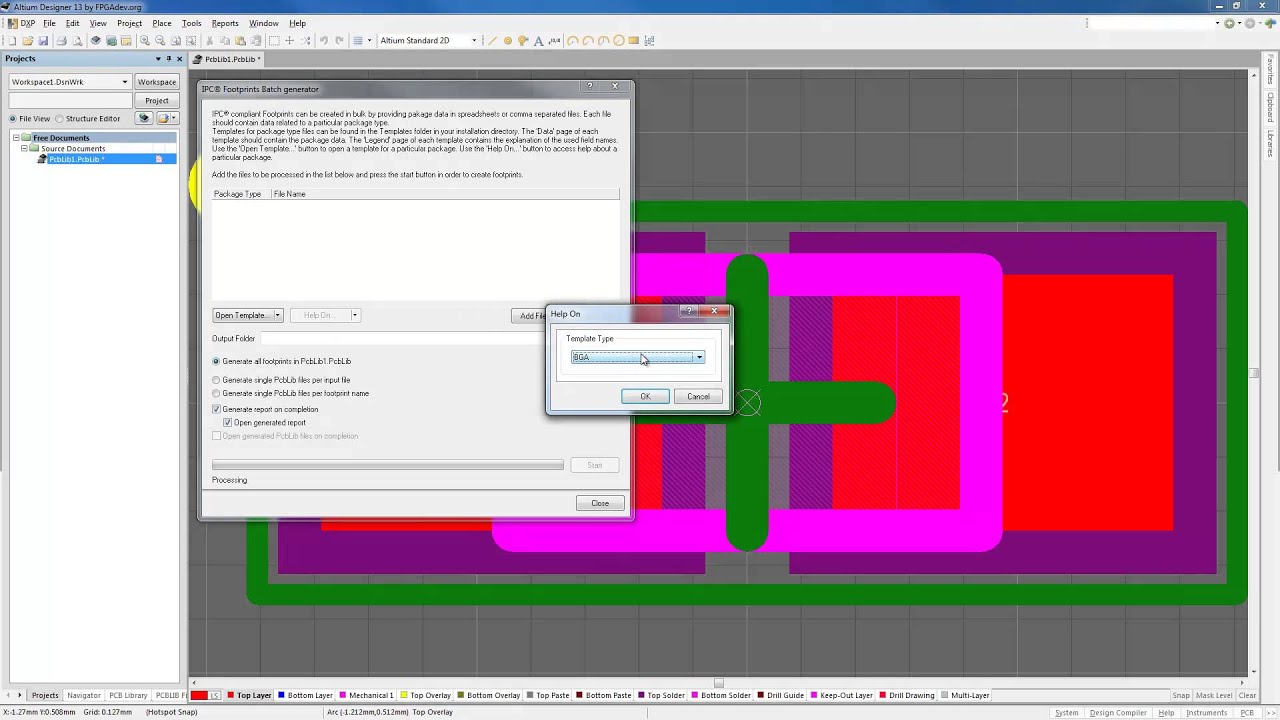Select the Structure Editor radio button

point(59,118)
